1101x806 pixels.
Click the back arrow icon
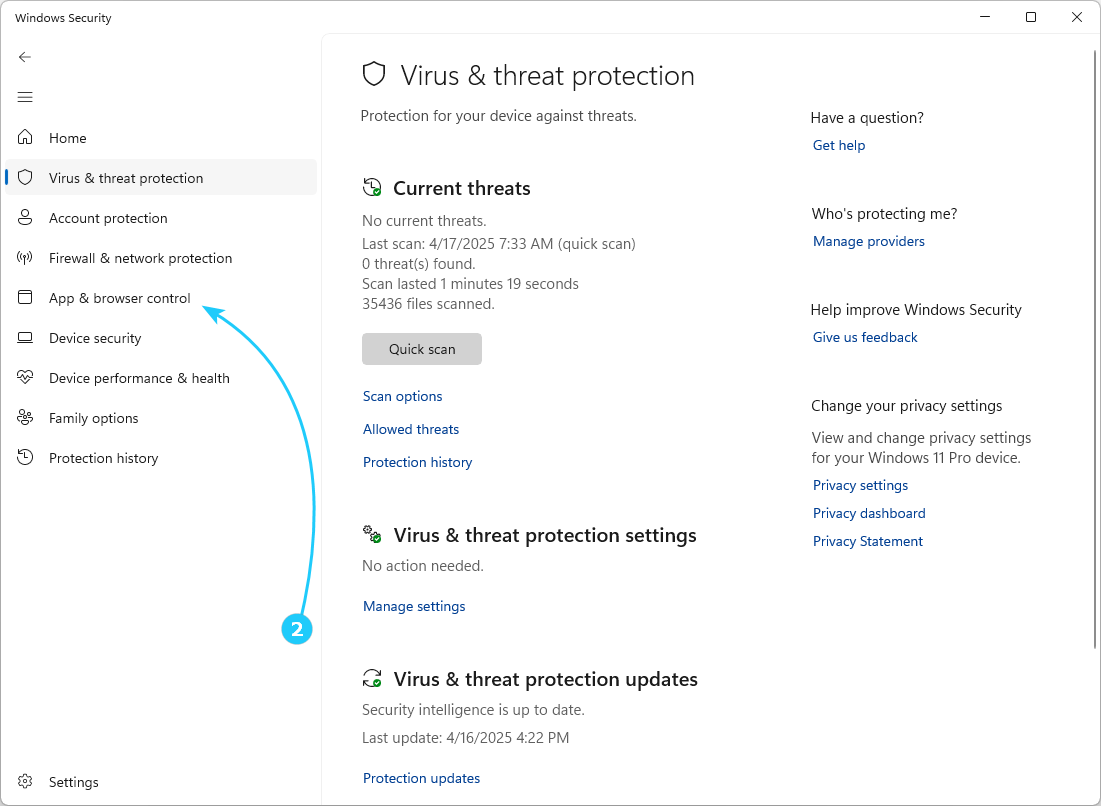25,57
